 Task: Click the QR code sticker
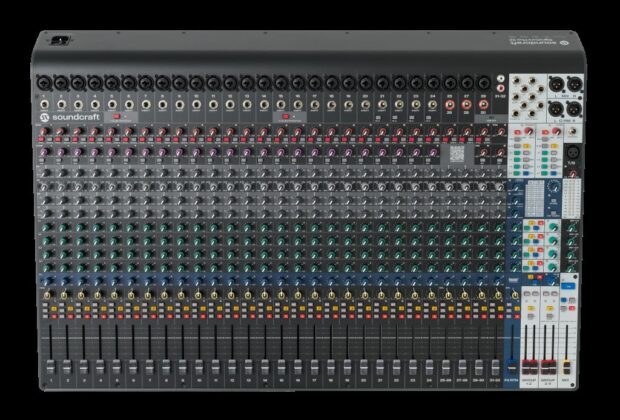457,153
